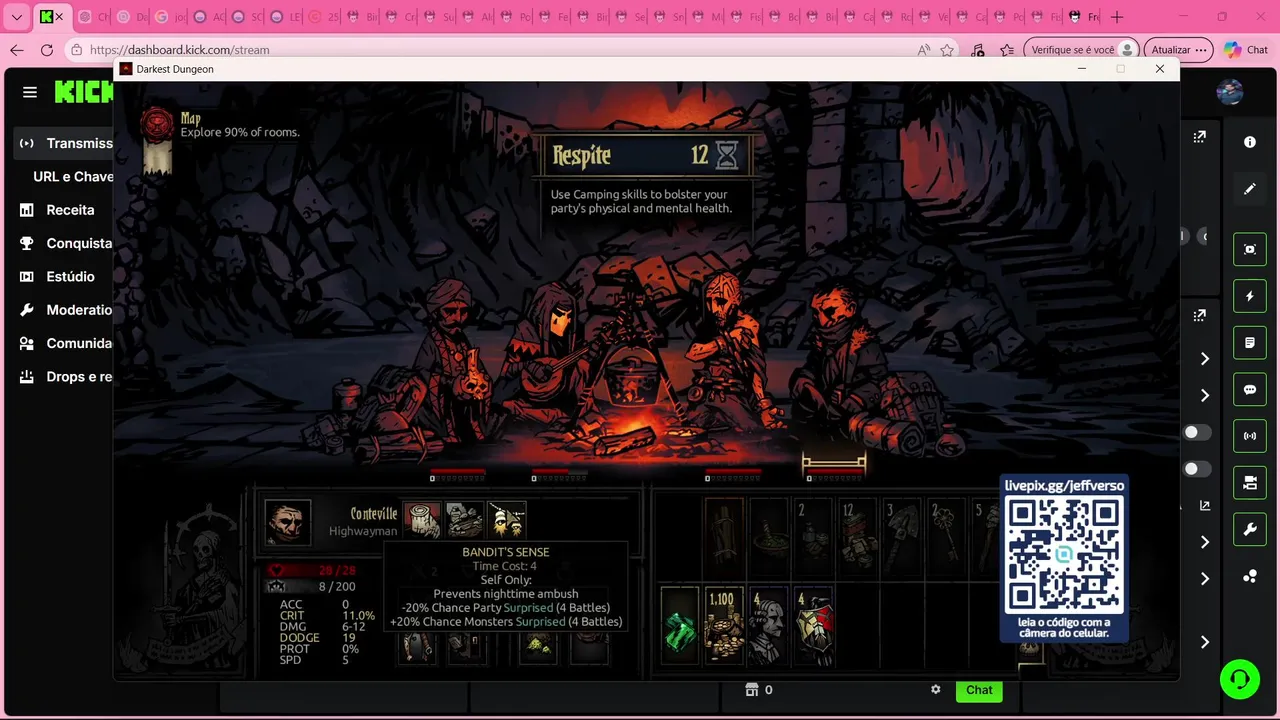This screenshot has height=720, width=1280.
Task: Click the chat settings gear icon
Action: pos(936,689)
